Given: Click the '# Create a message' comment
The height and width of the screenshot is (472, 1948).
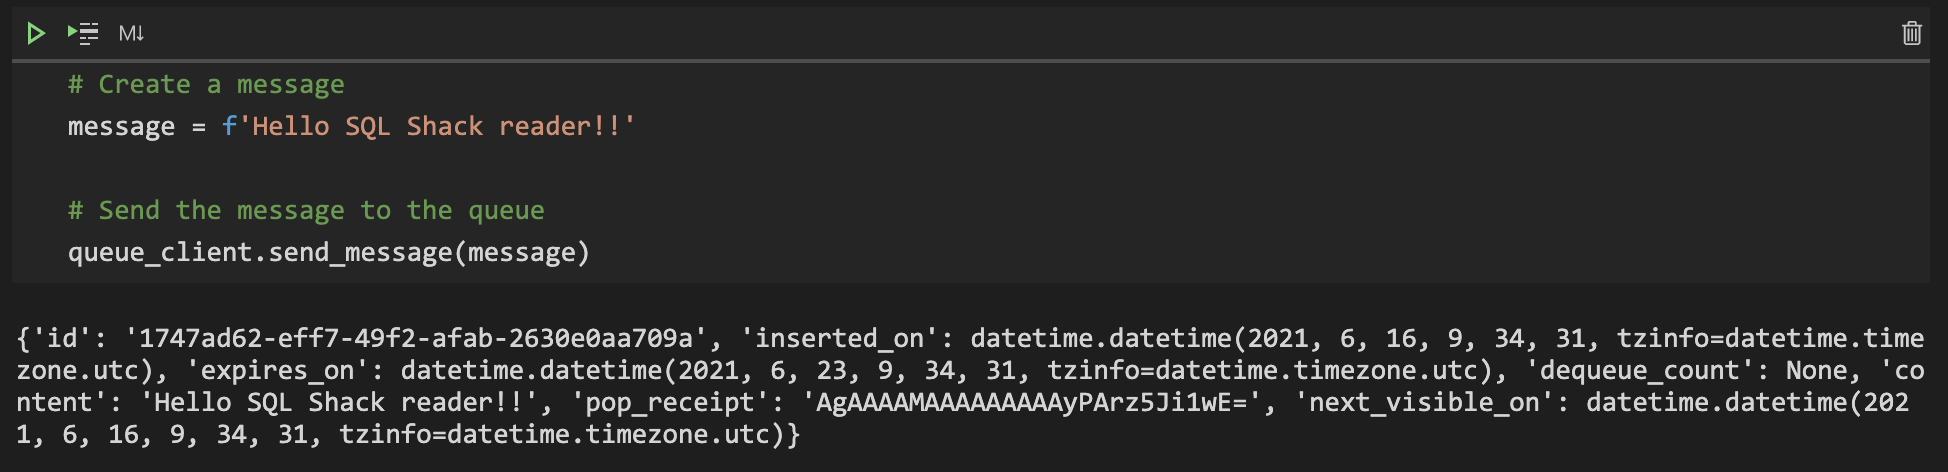Looking at the screenshot, I should (206, 85).
